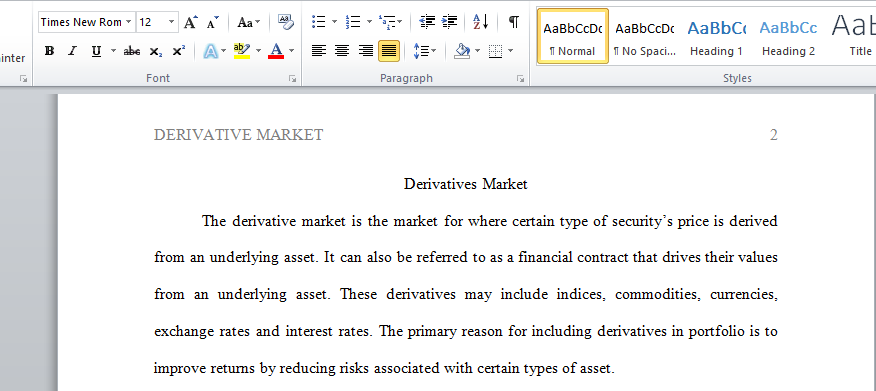Viewport: 876px width, 391px height.
Task: Apply the Heading 1 style
Action: point(716,37)
